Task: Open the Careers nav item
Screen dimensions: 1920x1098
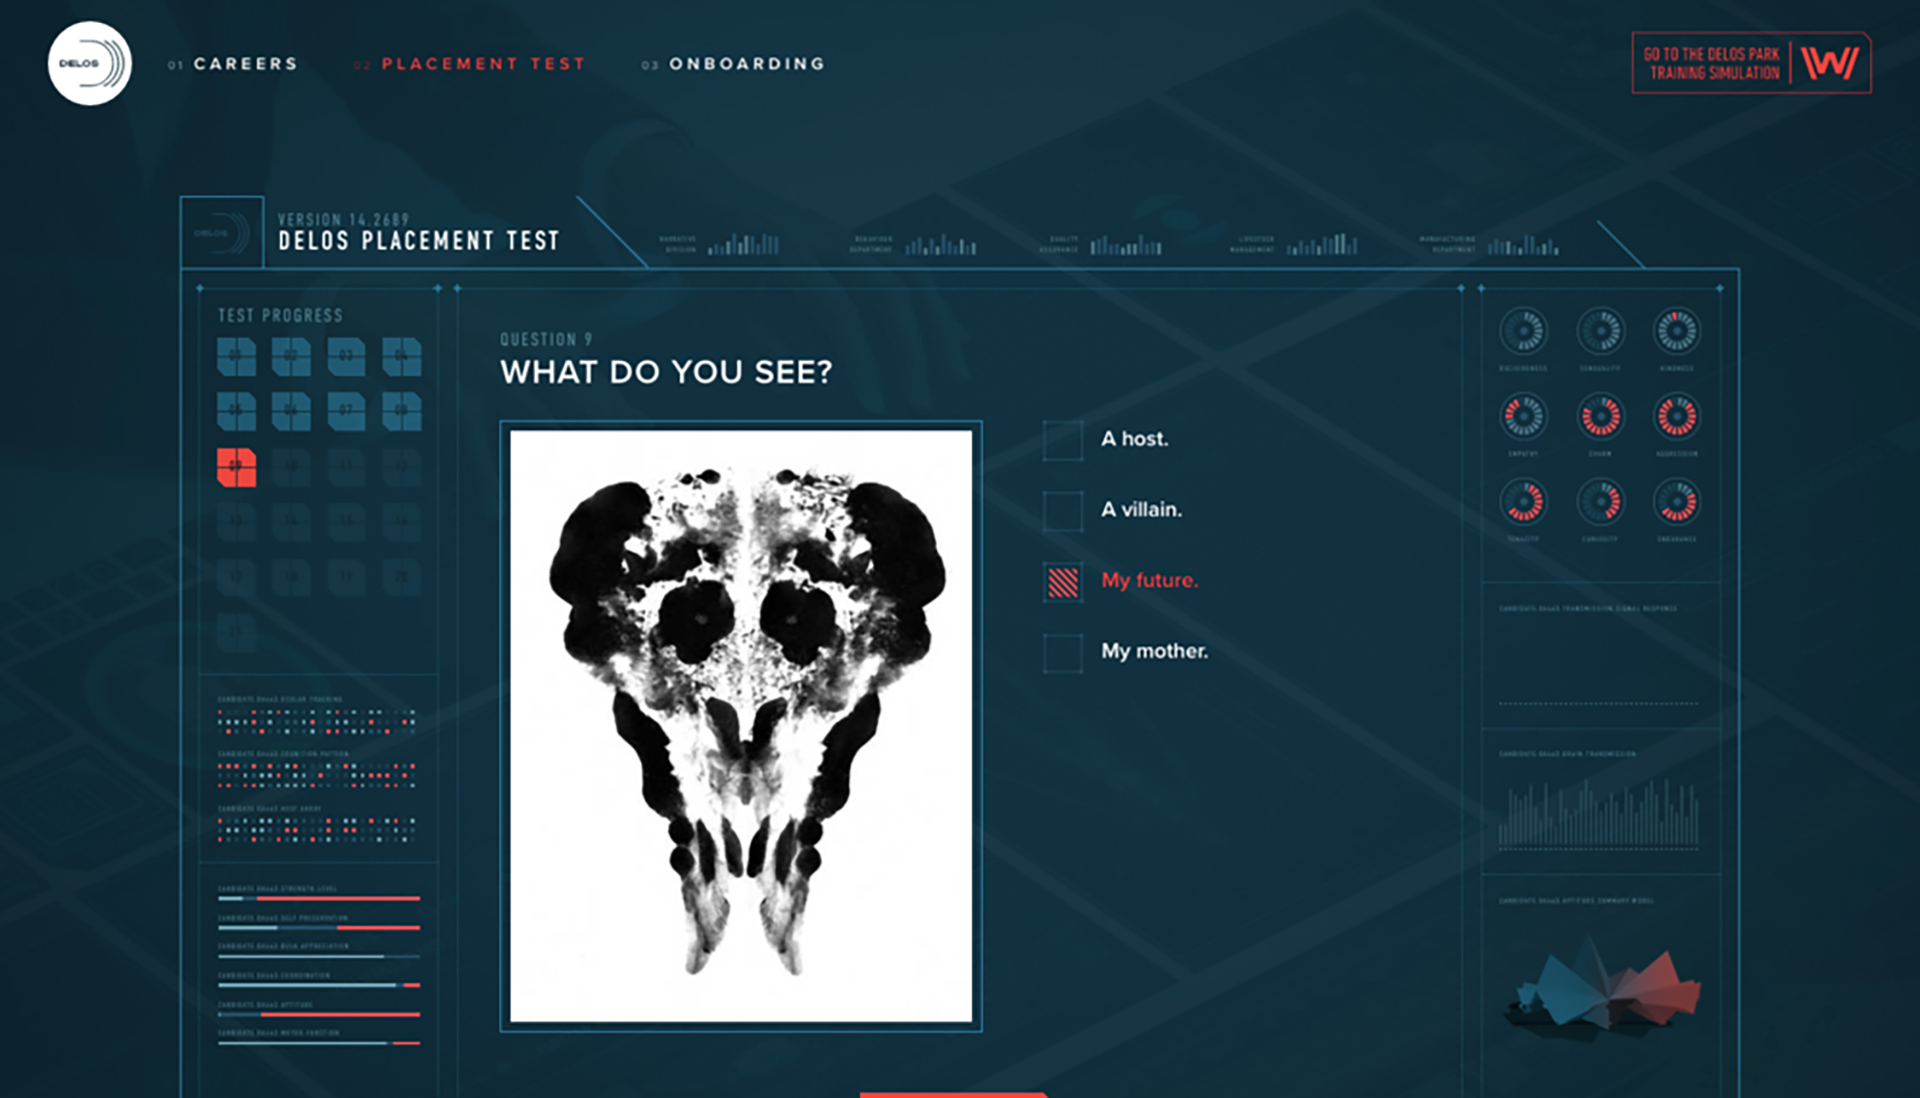Action: (x=245, y=64)
